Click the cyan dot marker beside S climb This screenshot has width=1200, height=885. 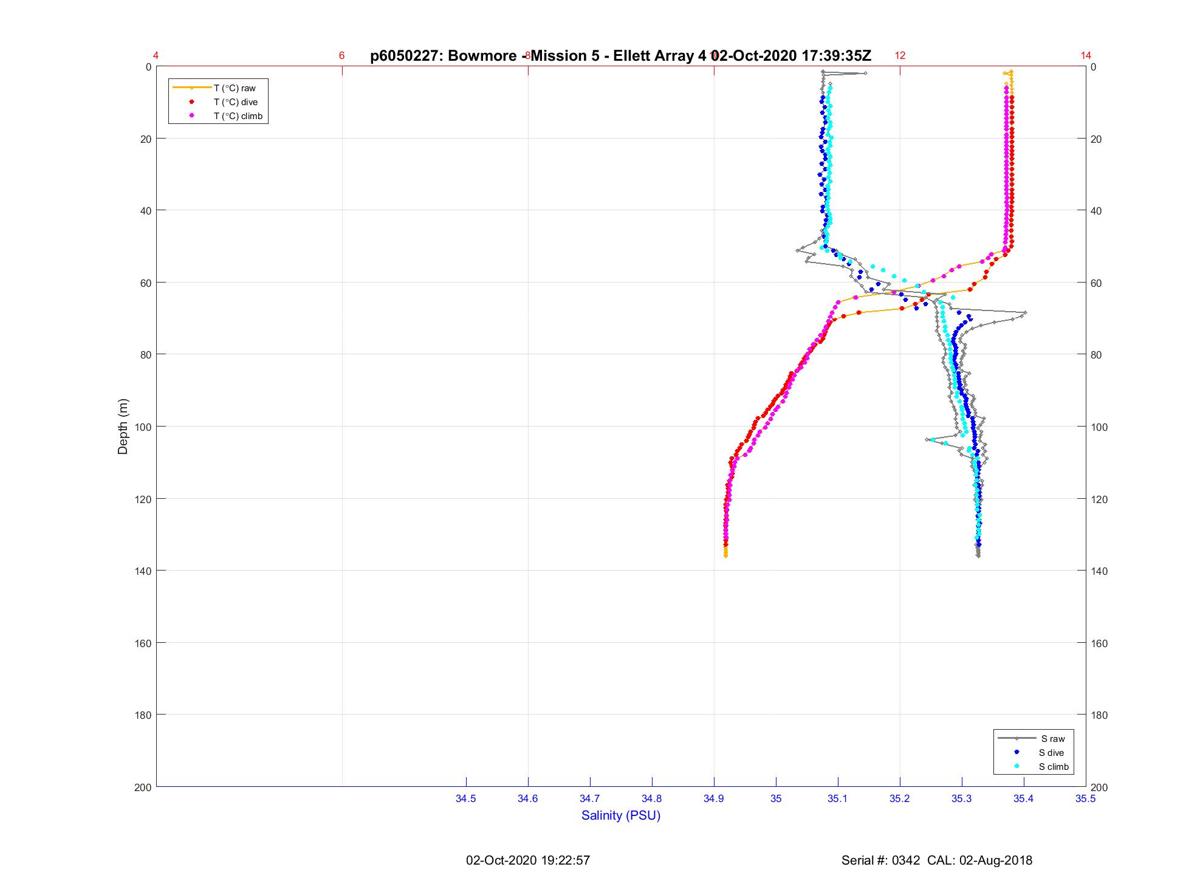pyautogui.click(x=1016, y=766)
